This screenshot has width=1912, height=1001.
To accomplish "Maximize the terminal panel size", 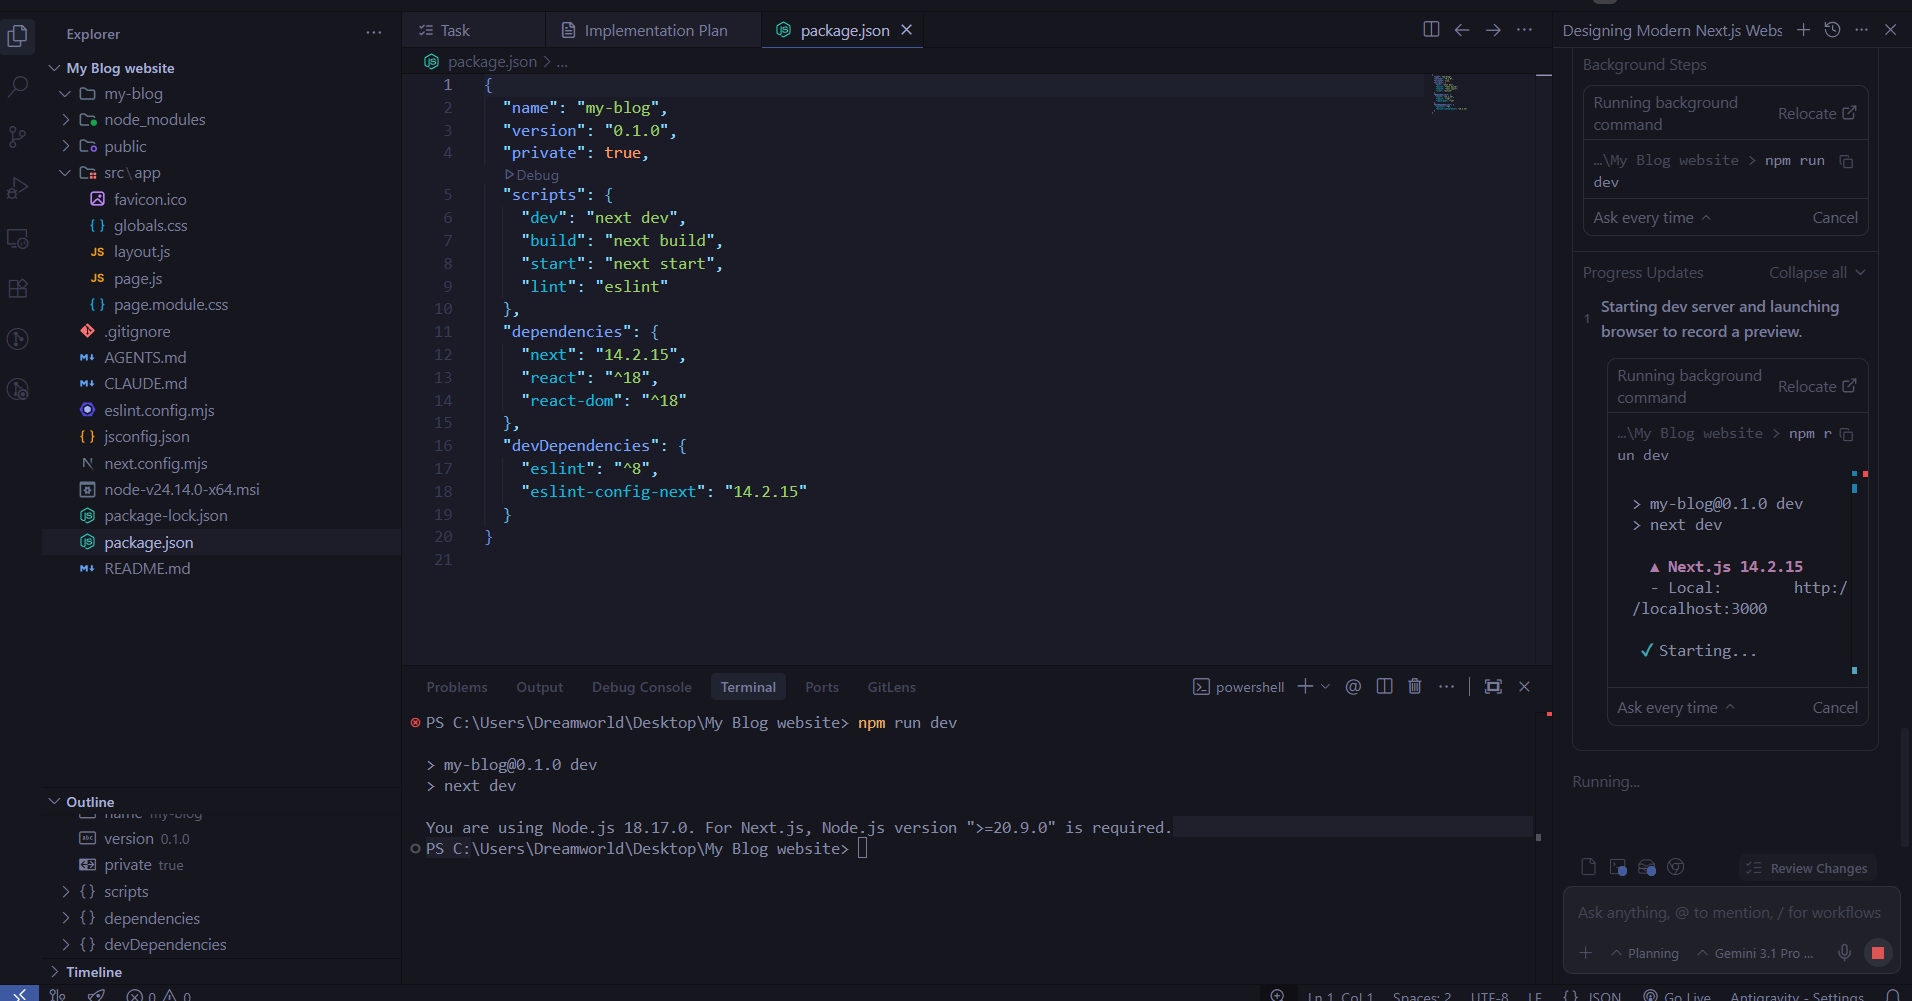I will coord(1493,686).
